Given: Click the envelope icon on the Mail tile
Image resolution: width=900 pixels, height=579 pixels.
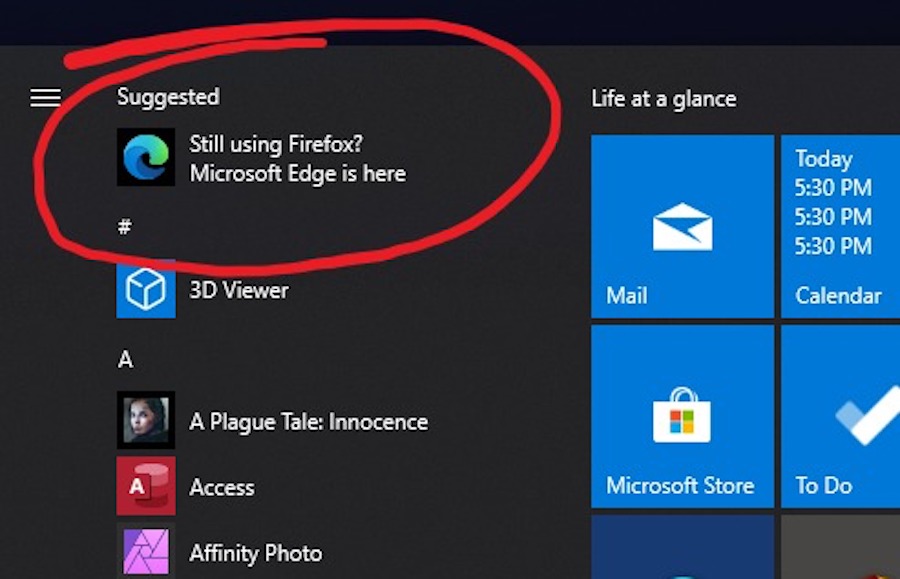Looking at the screenshot, I should coord(682,226).
